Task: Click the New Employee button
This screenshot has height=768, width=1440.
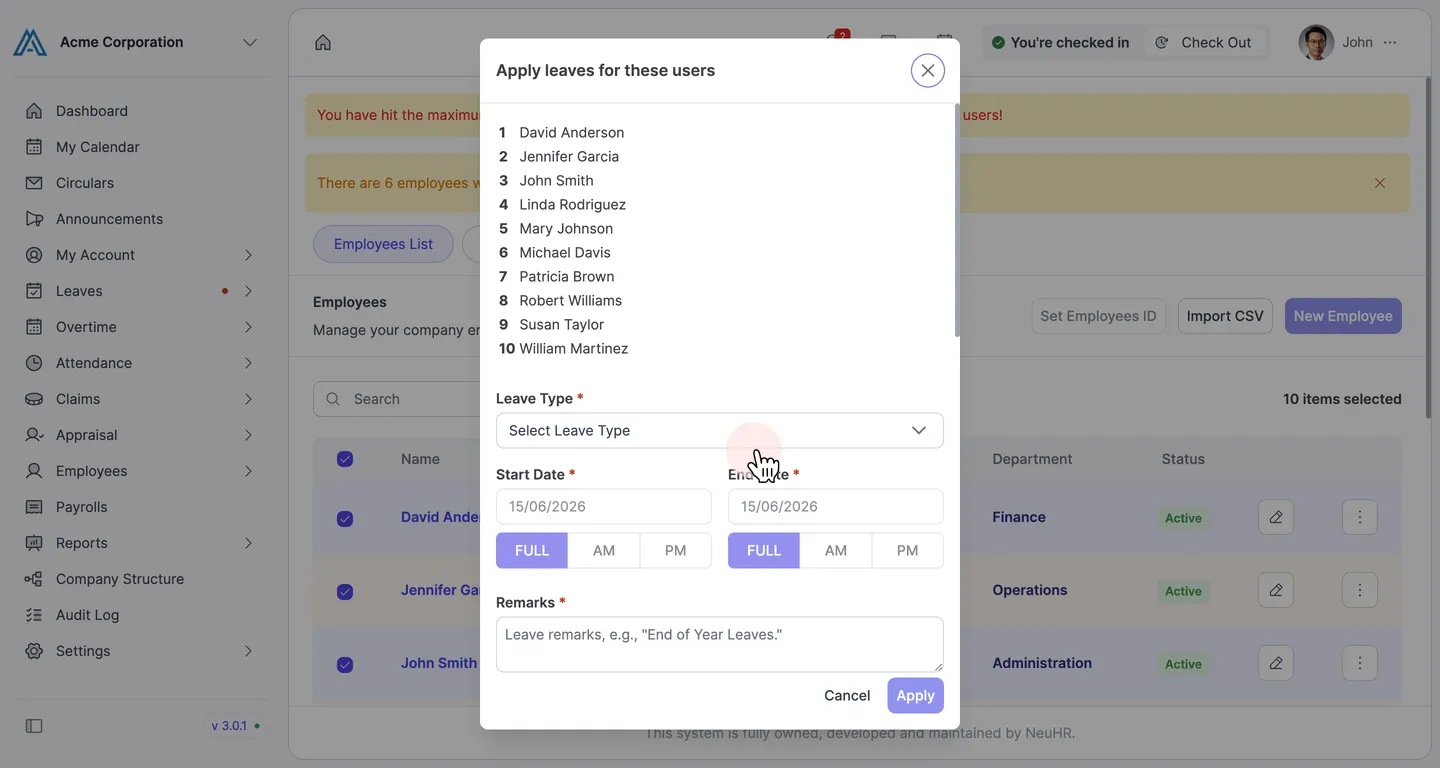Action: coord(1343,316)
